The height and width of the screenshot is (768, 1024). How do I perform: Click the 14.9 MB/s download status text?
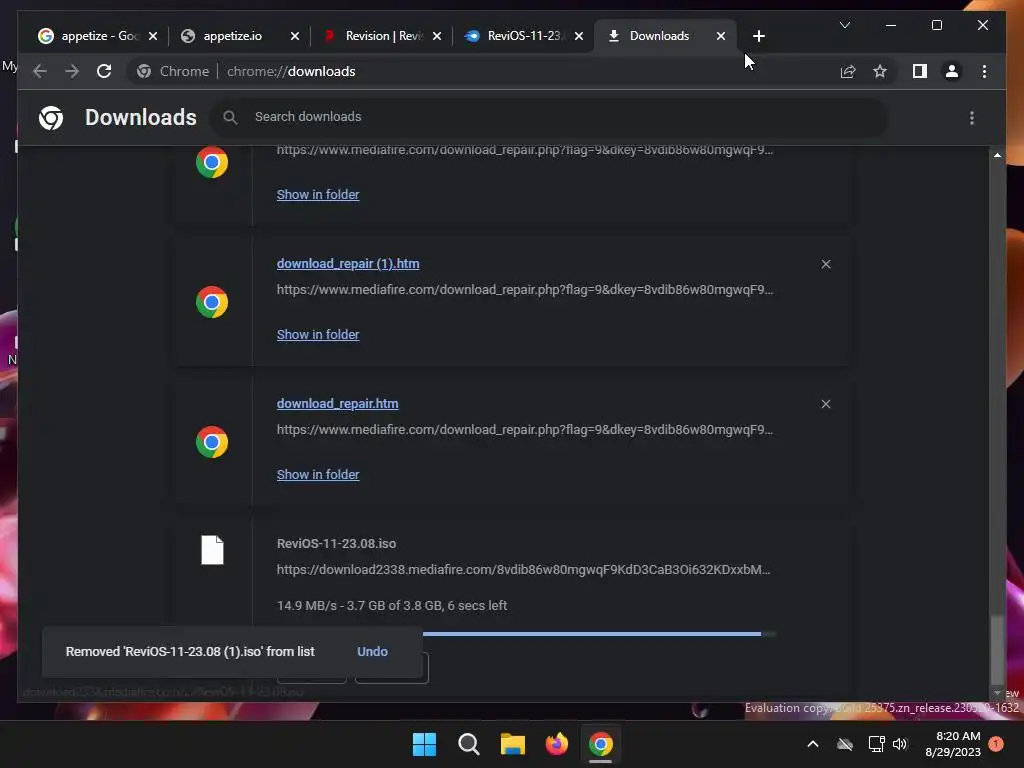click(392, 606)
